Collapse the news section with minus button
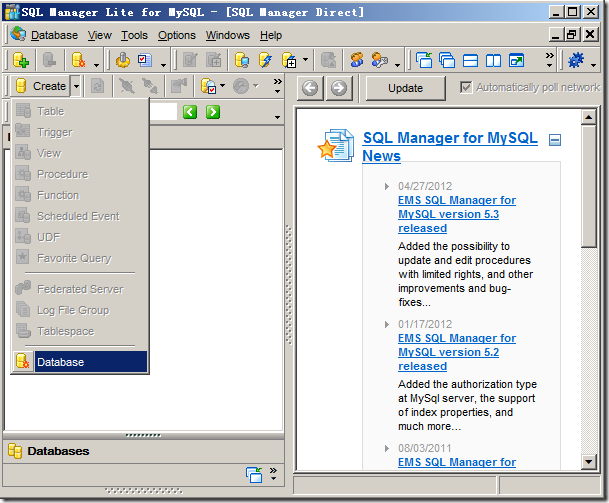The height and width of the screenshot is (503, 609). coord(555,139)
